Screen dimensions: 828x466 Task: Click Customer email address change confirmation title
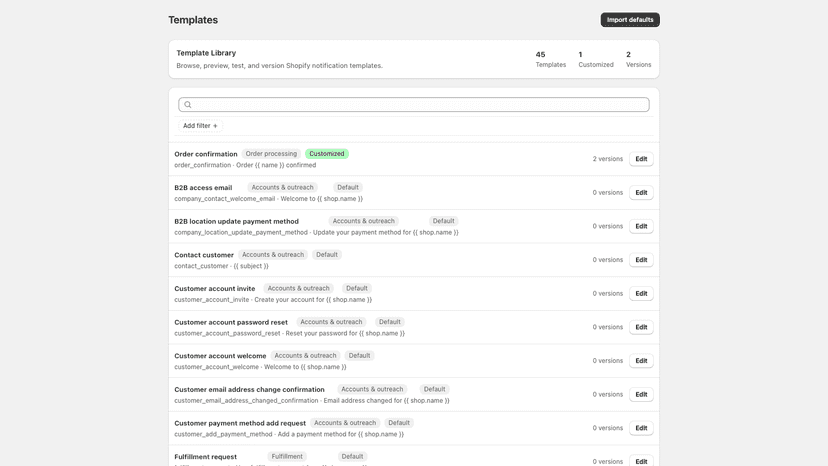(x=249, y=389)
